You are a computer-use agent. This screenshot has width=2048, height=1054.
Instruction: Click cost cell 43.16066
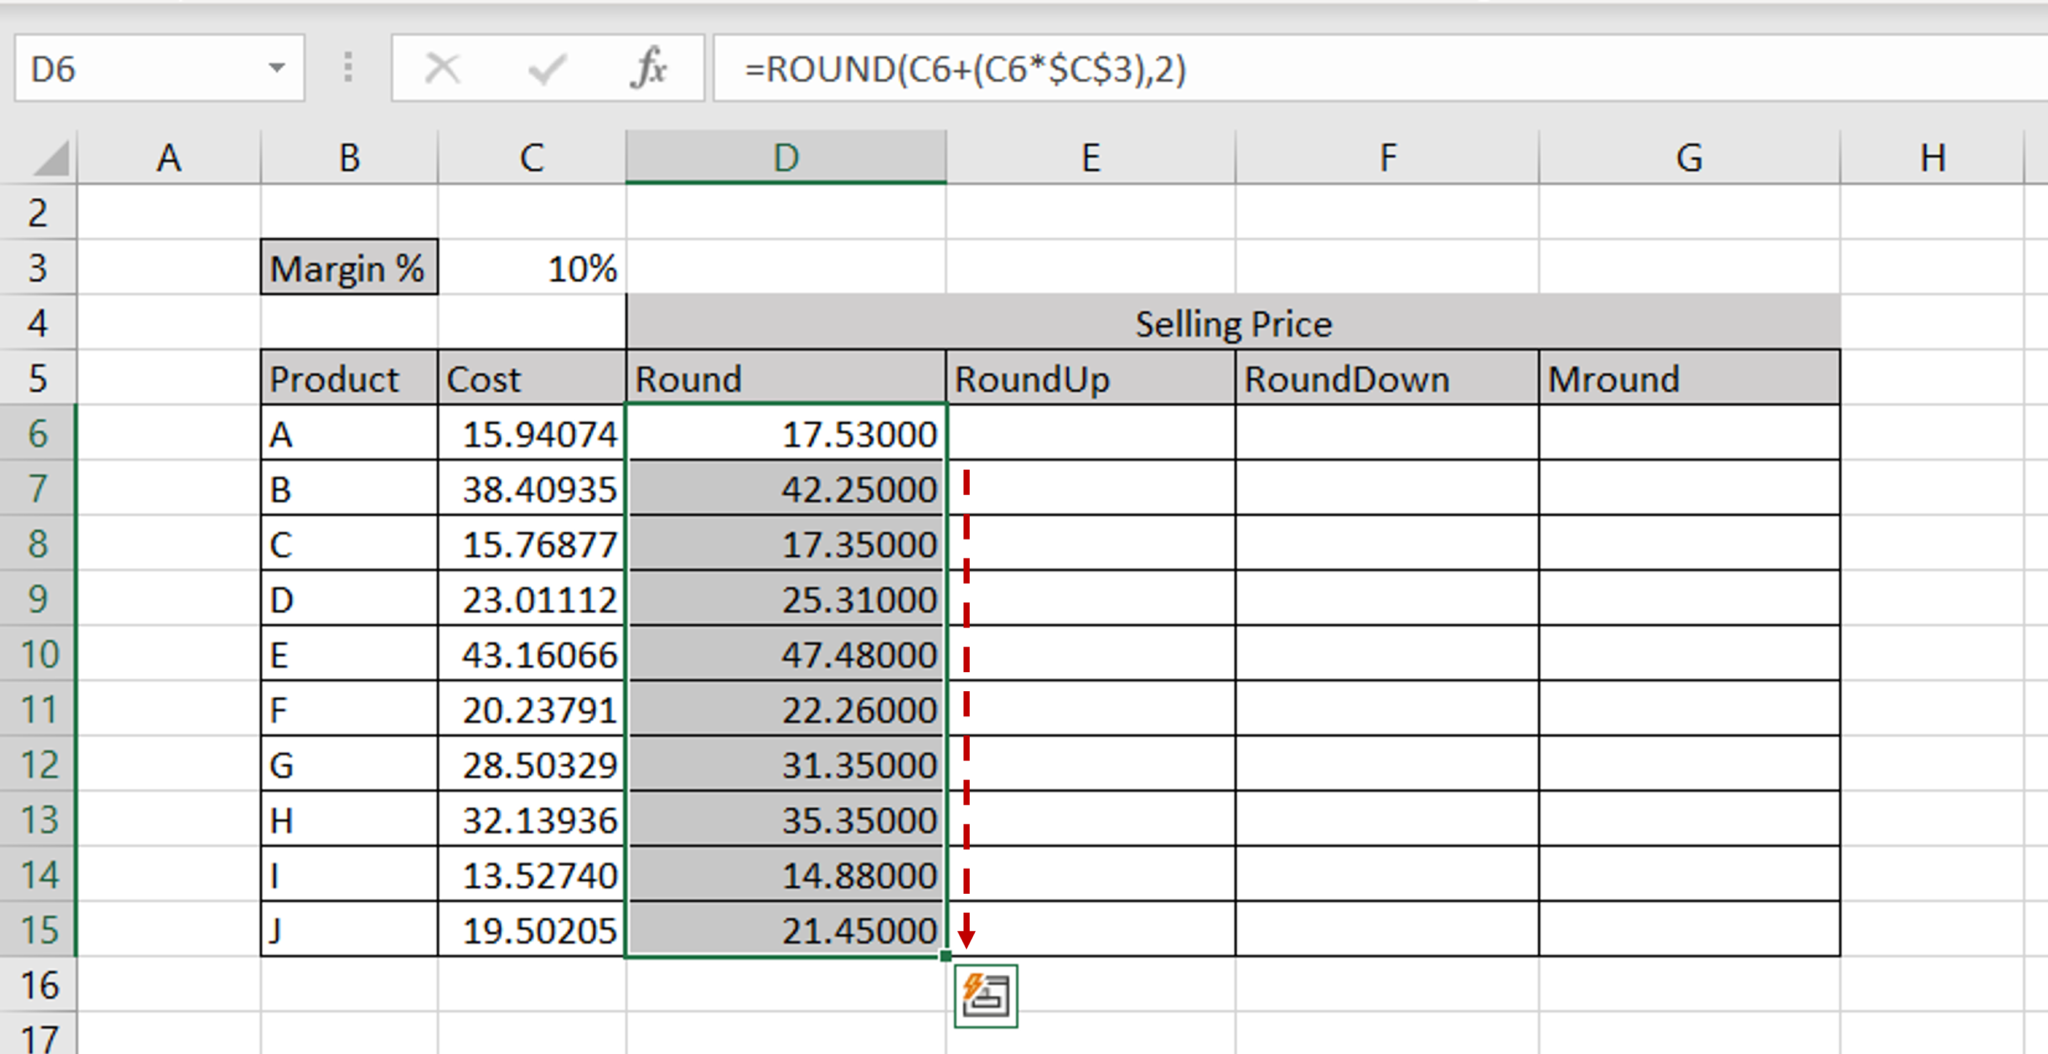532,654
